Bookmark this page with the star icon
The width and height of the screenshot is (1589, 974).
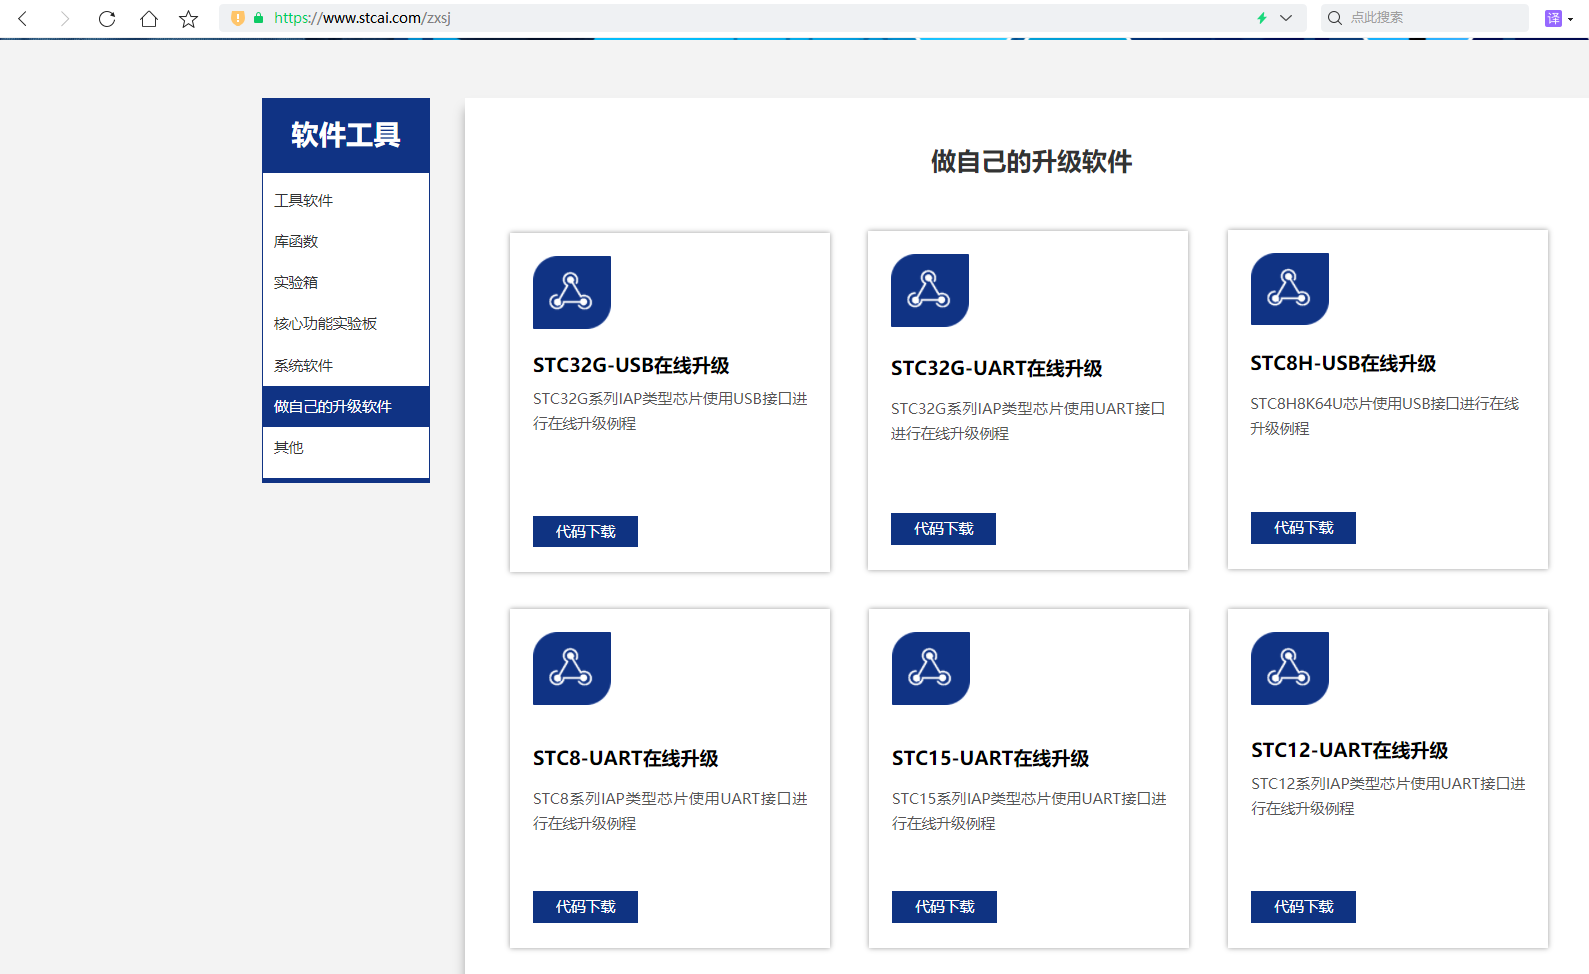point(188,18)
